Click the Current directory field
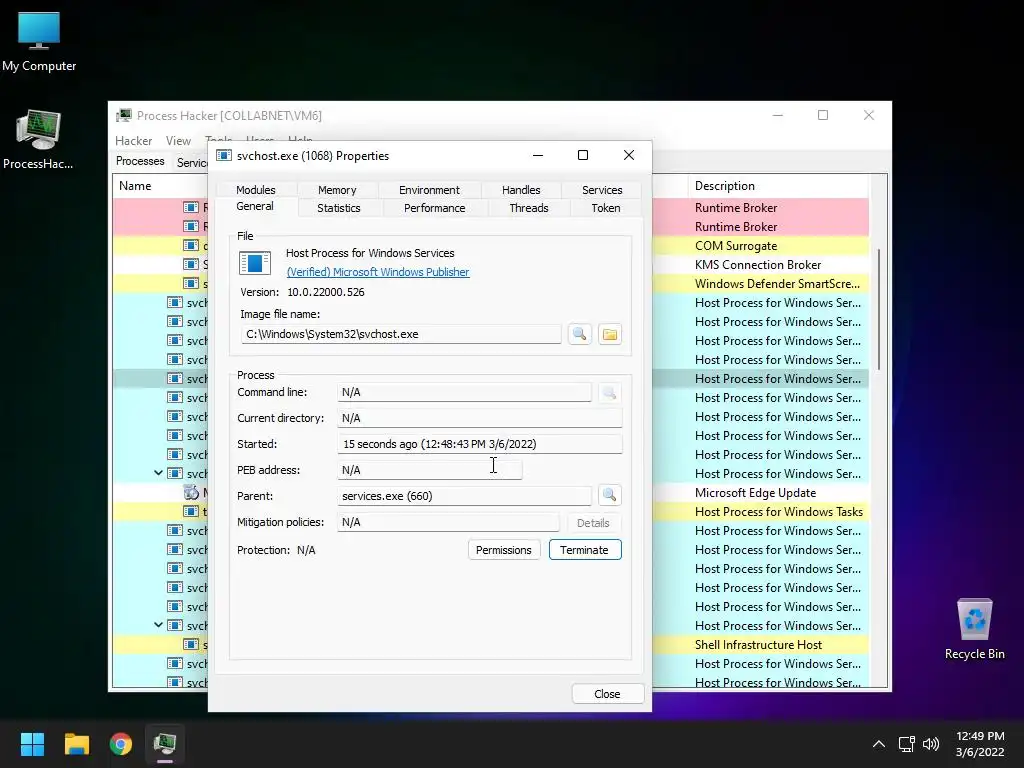1024x768 pixels. click(x=480, y=418)
